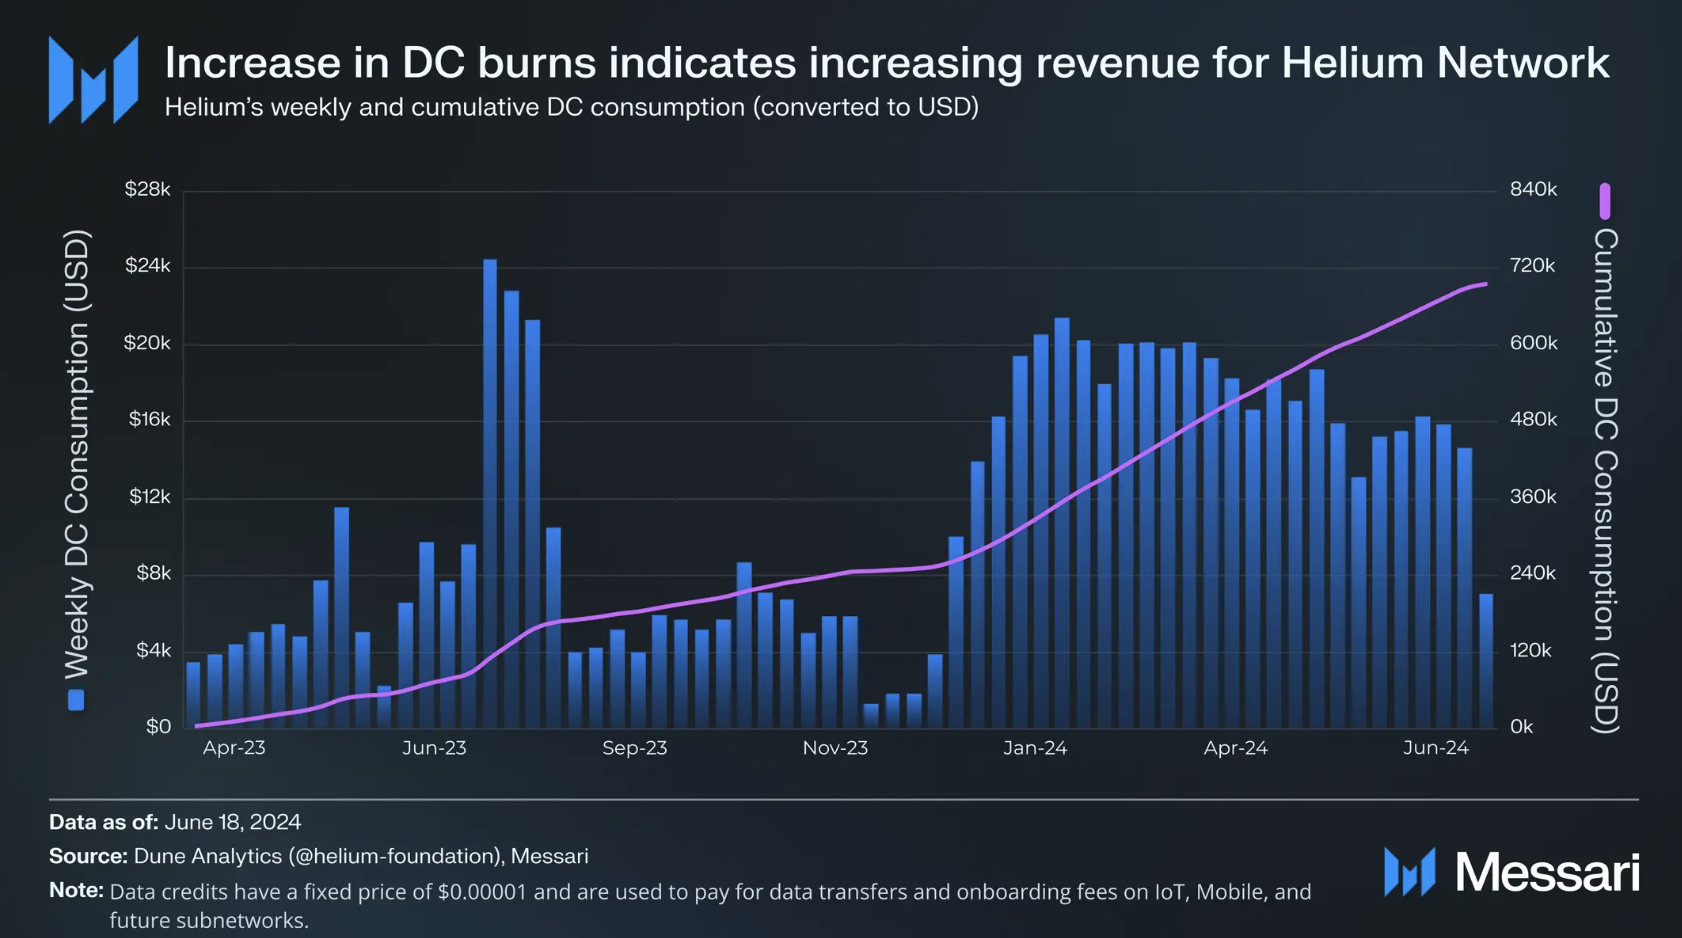Click the June 18, 2024 data date

pyautogui.click(x=232, y=822)
